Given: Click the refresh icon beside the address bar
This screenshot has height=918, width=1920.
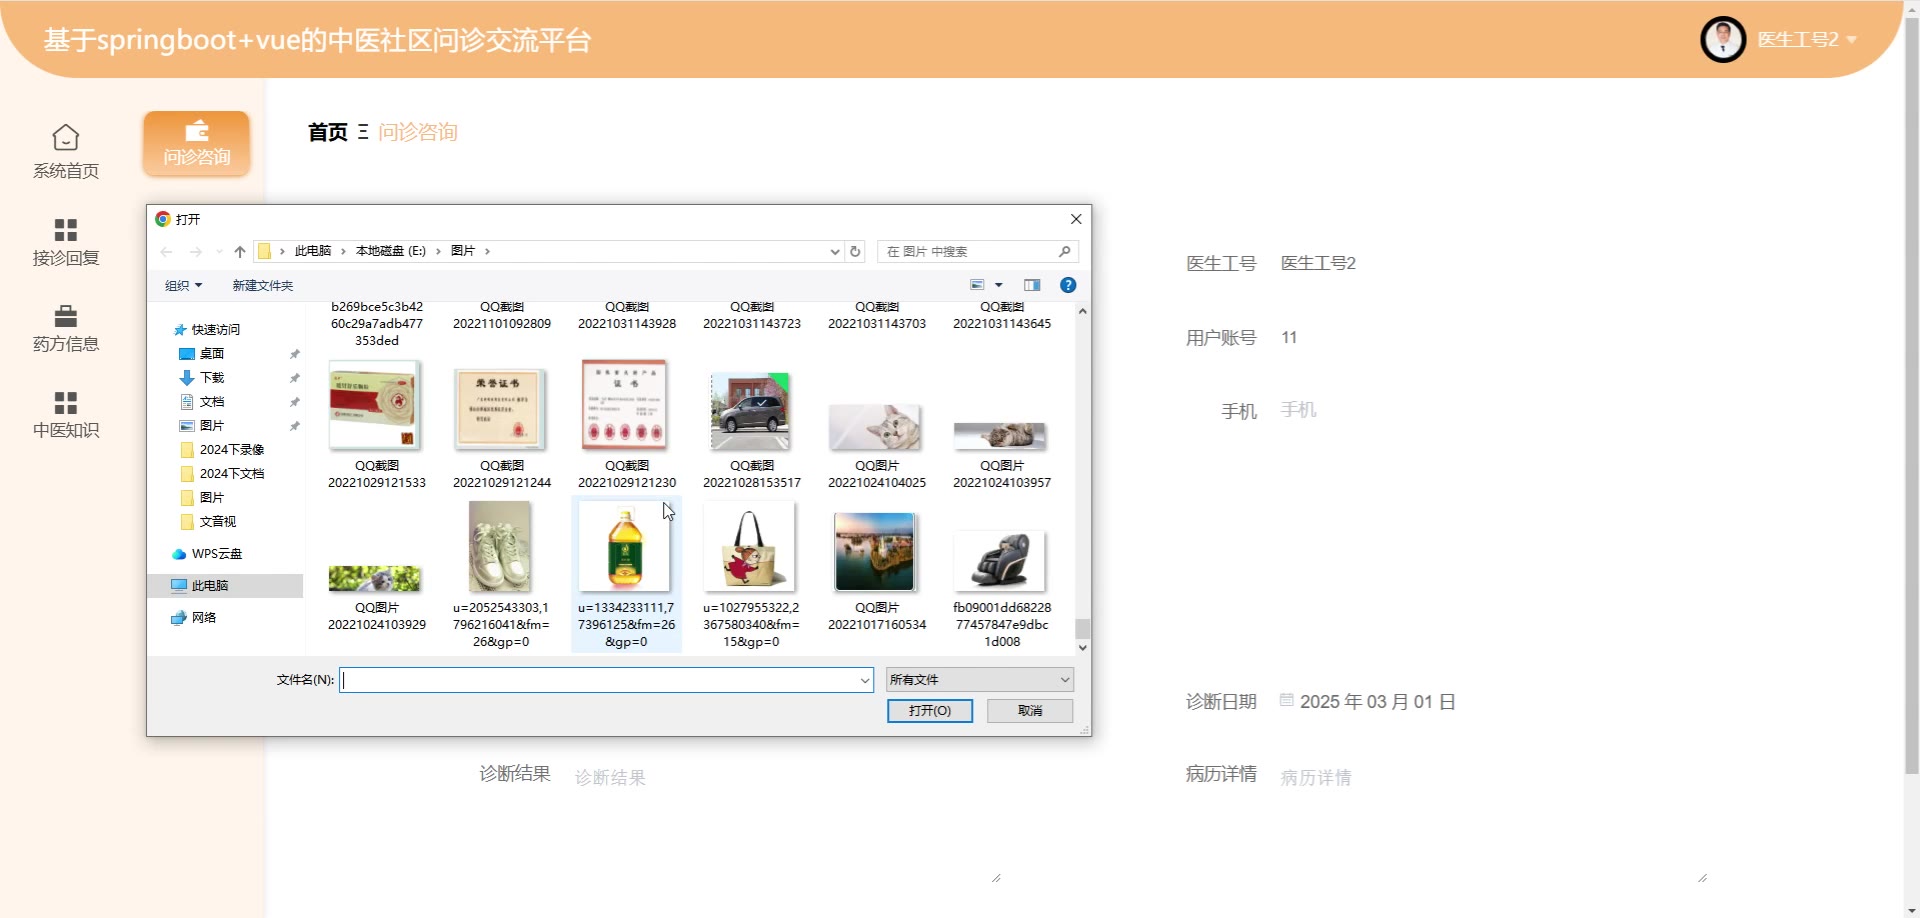Looking at the screenshot, I should coord(855,252).
